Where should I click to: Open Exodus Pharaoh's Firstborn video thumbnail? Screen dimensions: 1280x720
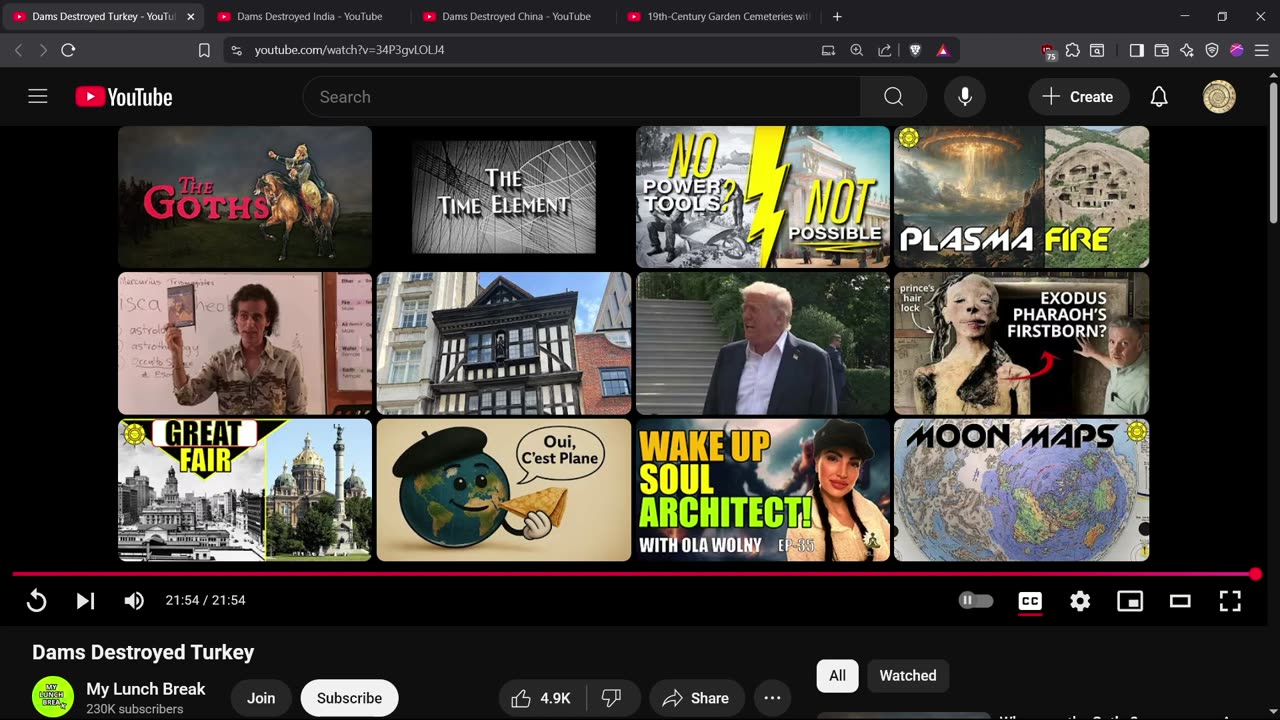point(1021,343)
